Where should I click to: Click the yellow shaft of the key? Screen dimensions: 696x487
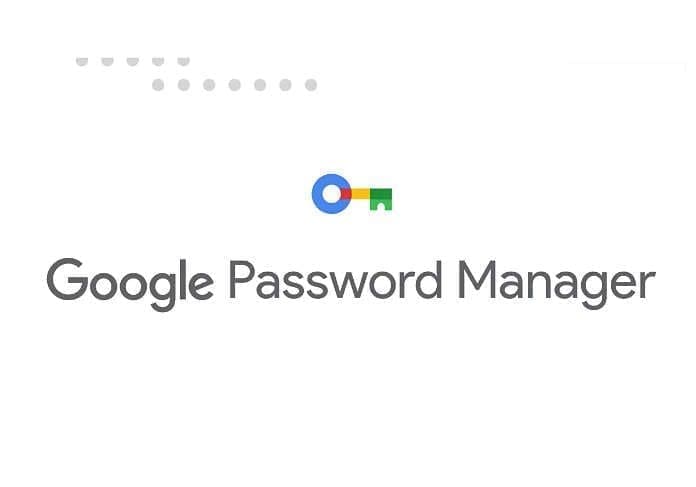tap(359, 192)
